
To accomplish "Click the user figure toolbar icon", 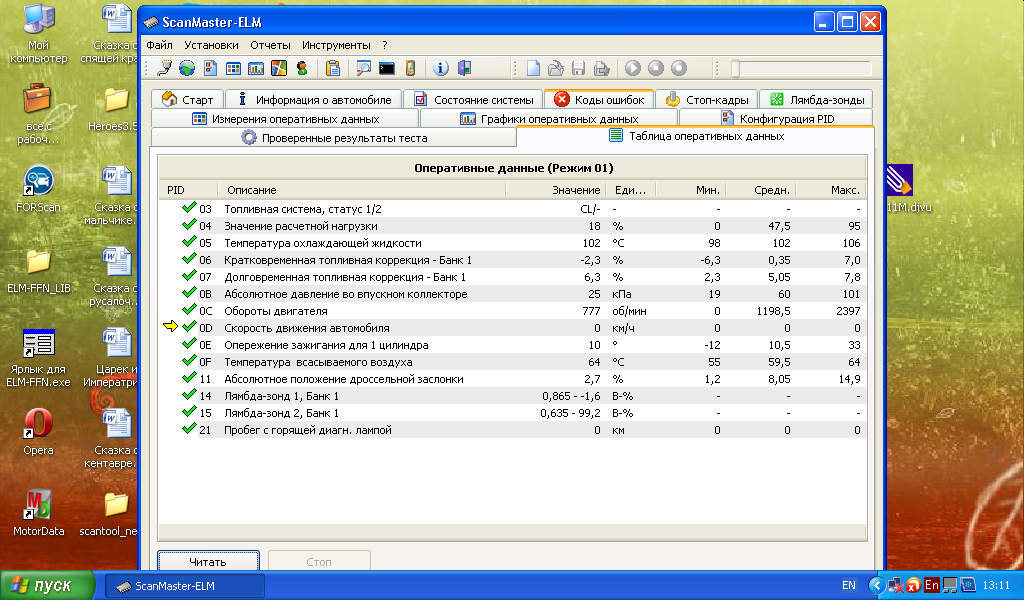I will [302, 68].
